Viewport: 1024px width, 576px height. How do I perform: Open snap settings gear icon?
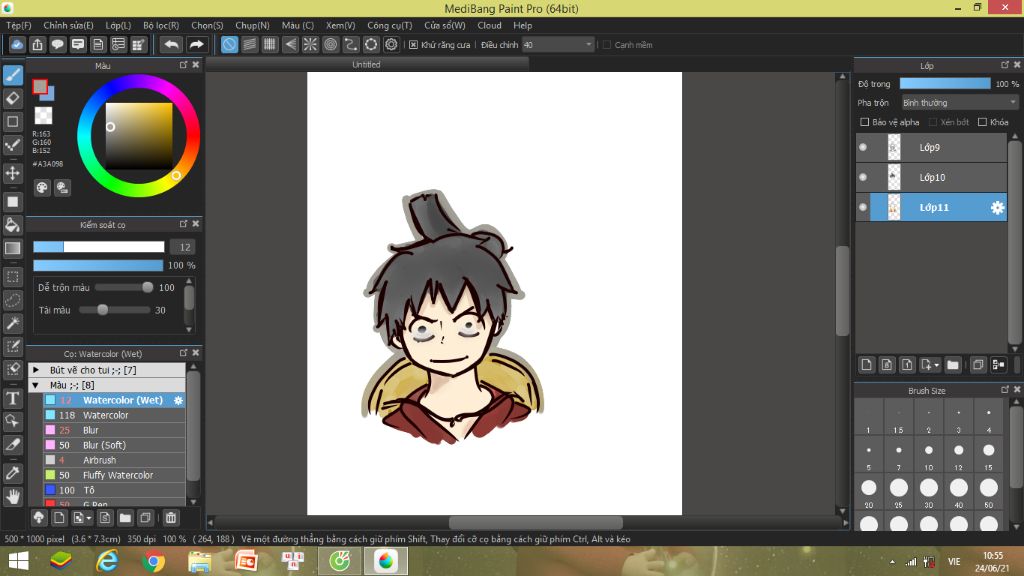391,44
